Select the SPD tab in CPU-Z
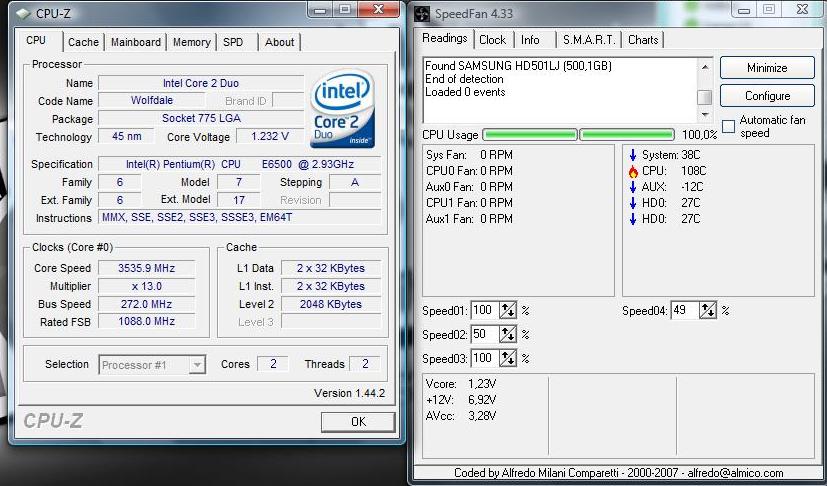 coord(233,42)
